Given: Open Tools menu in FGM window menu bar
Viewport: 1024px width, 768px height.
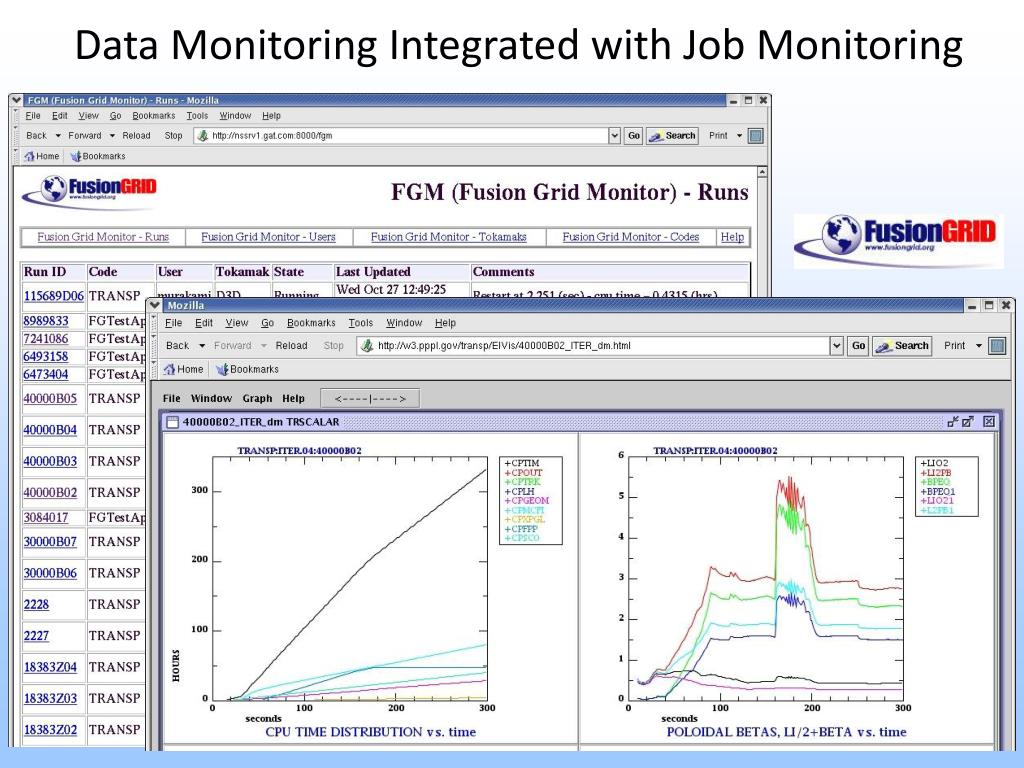Looking at the screenshot, I should pos(197,116).
